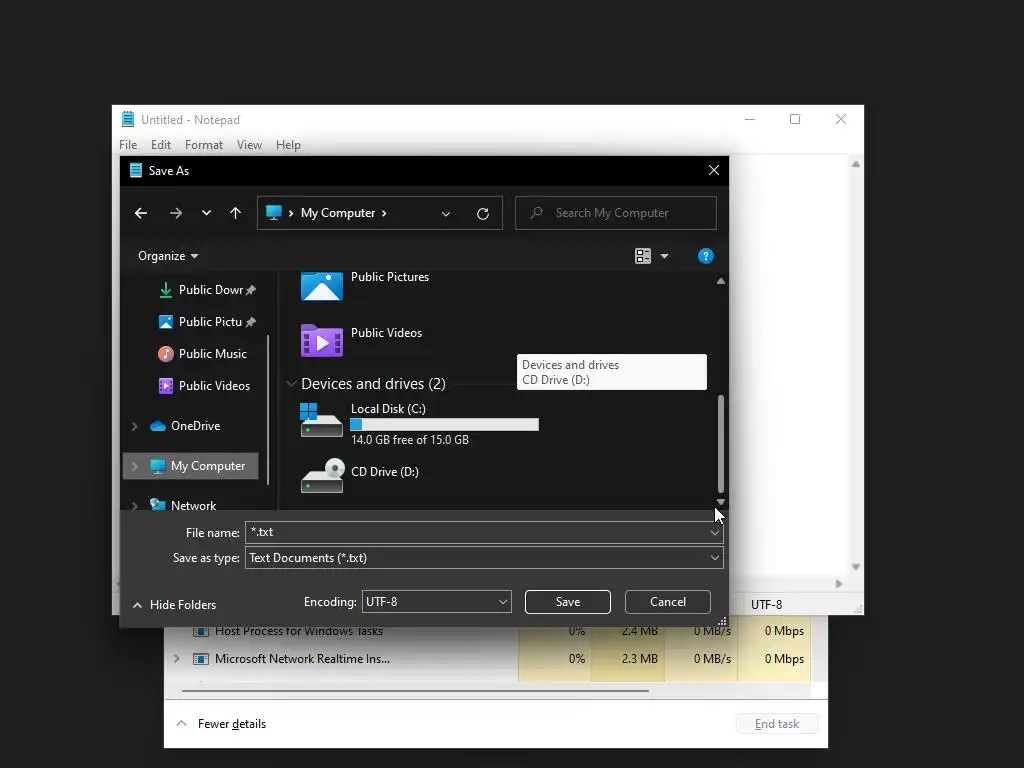Open the Public Pictures folder icon
Viewport: 1024px width, 768px height.
pyautogui.click(x=321, y=286)
